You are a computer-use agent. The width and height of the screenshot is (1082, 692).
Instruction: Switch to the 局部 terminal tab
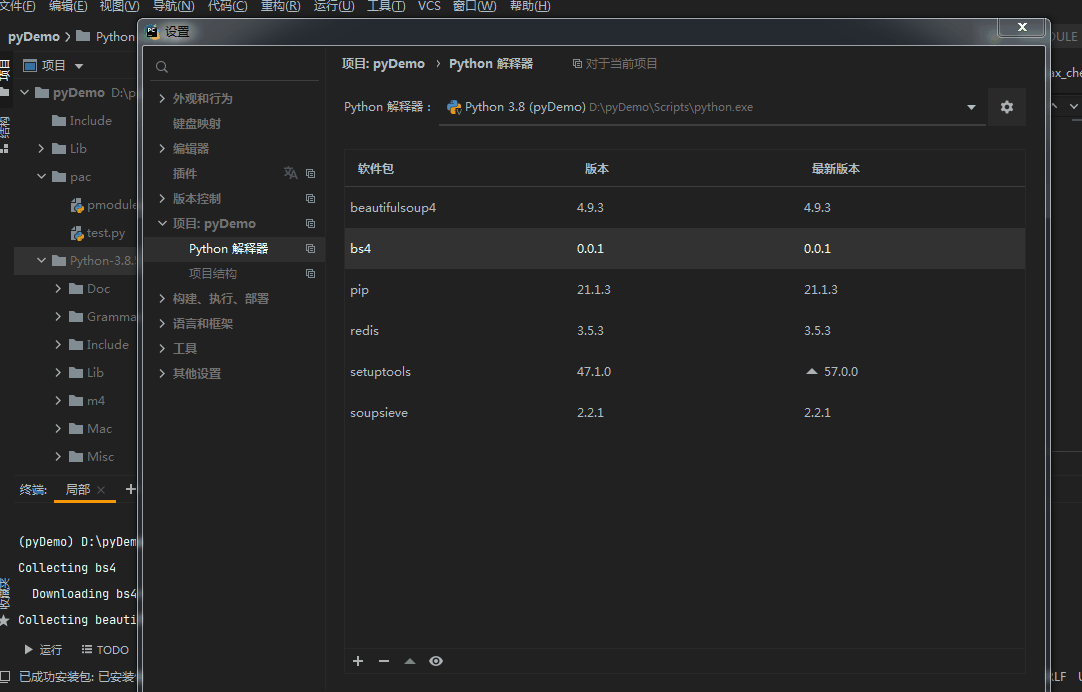[77, 489]
